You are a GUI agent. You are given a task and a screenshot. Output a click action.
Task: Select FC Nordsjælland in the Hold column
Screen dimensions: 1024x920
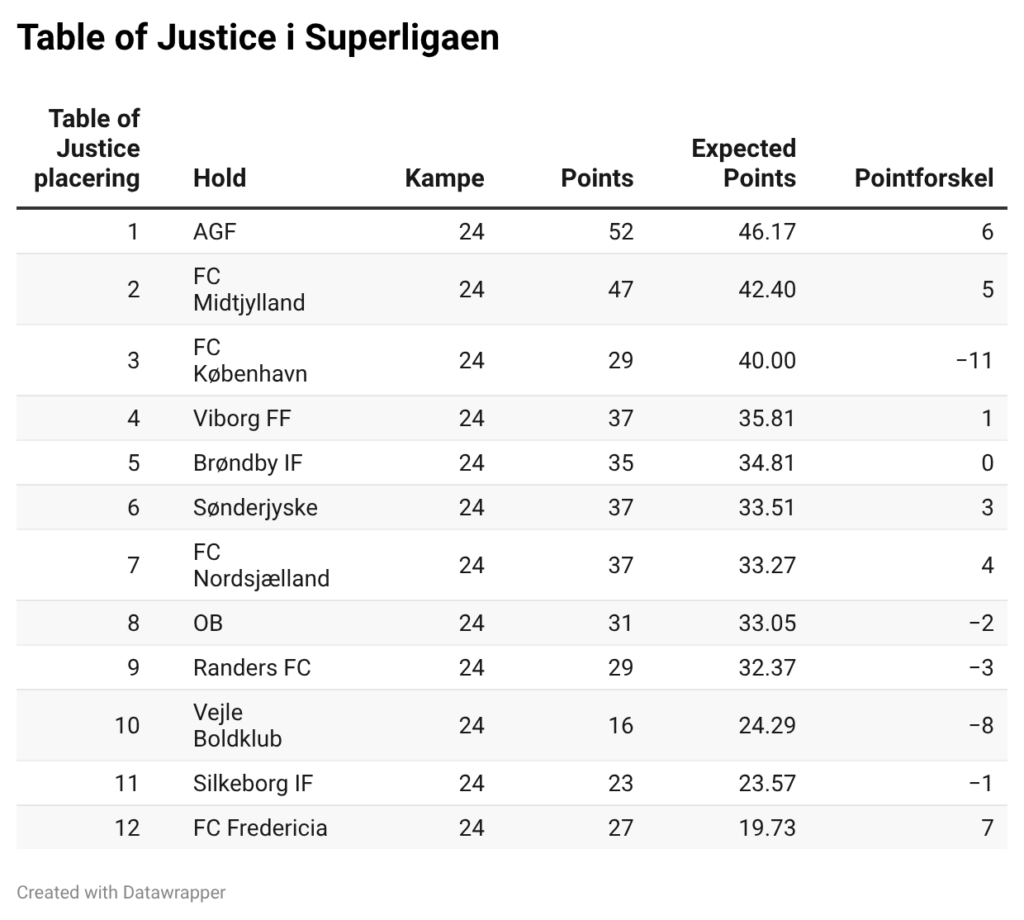pos(261,565)
